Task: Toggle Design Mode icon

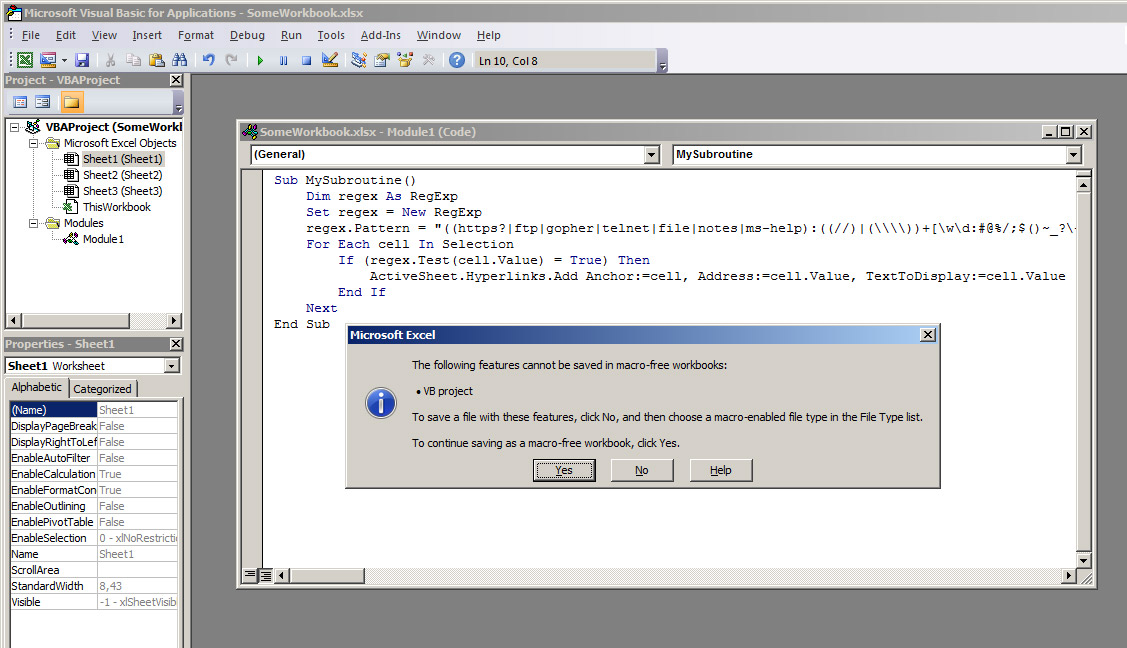Action: (x=330, y=60)
